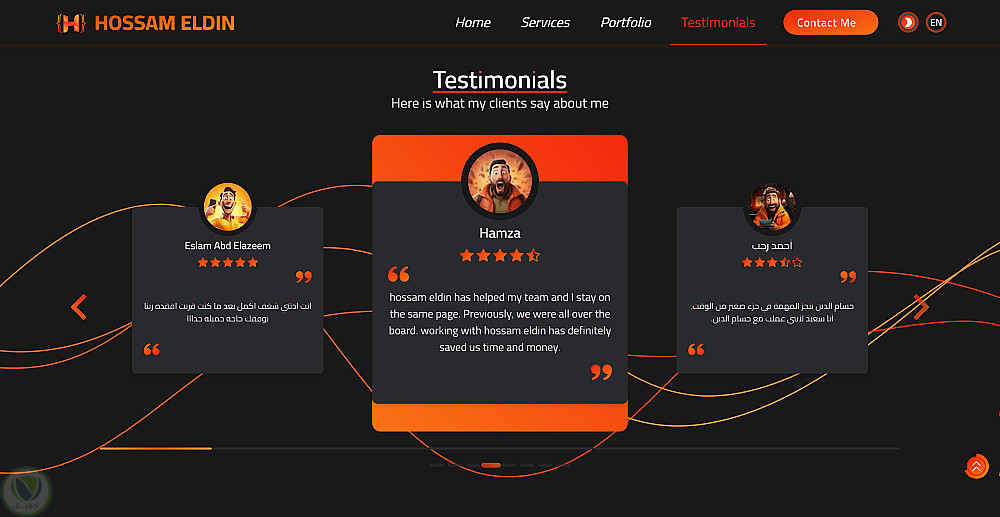Open the Services menu item
Image resolution: width=1000 pixels, height=517 pixels.
[x=545, y=23]
